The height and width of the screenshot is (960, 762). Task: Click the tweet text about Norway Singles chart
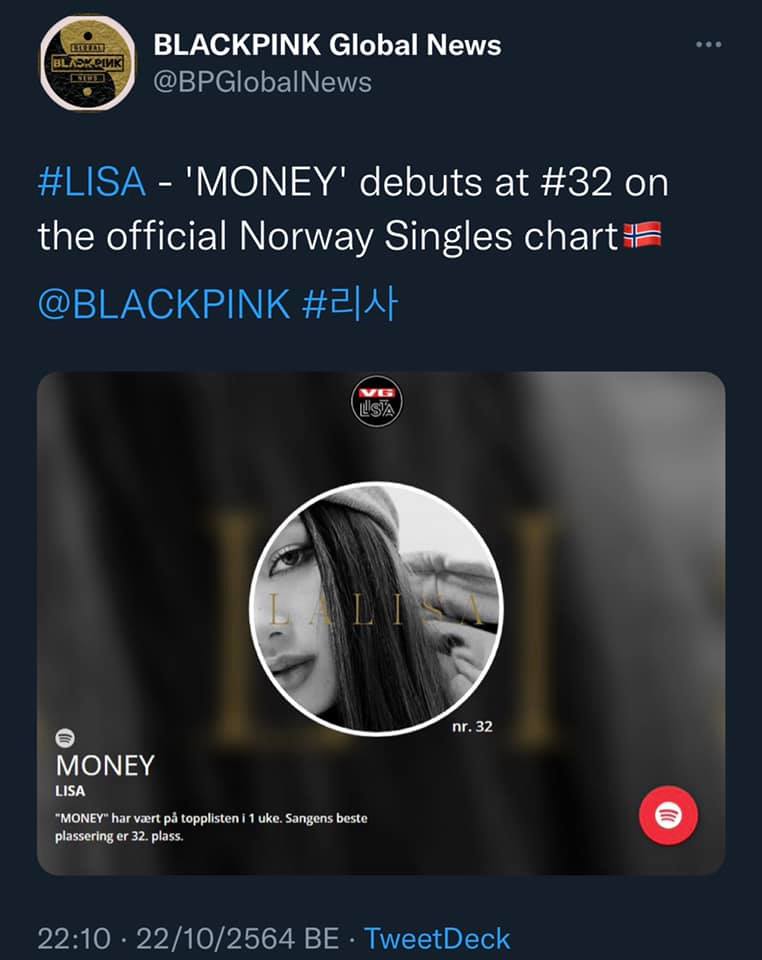353,209
